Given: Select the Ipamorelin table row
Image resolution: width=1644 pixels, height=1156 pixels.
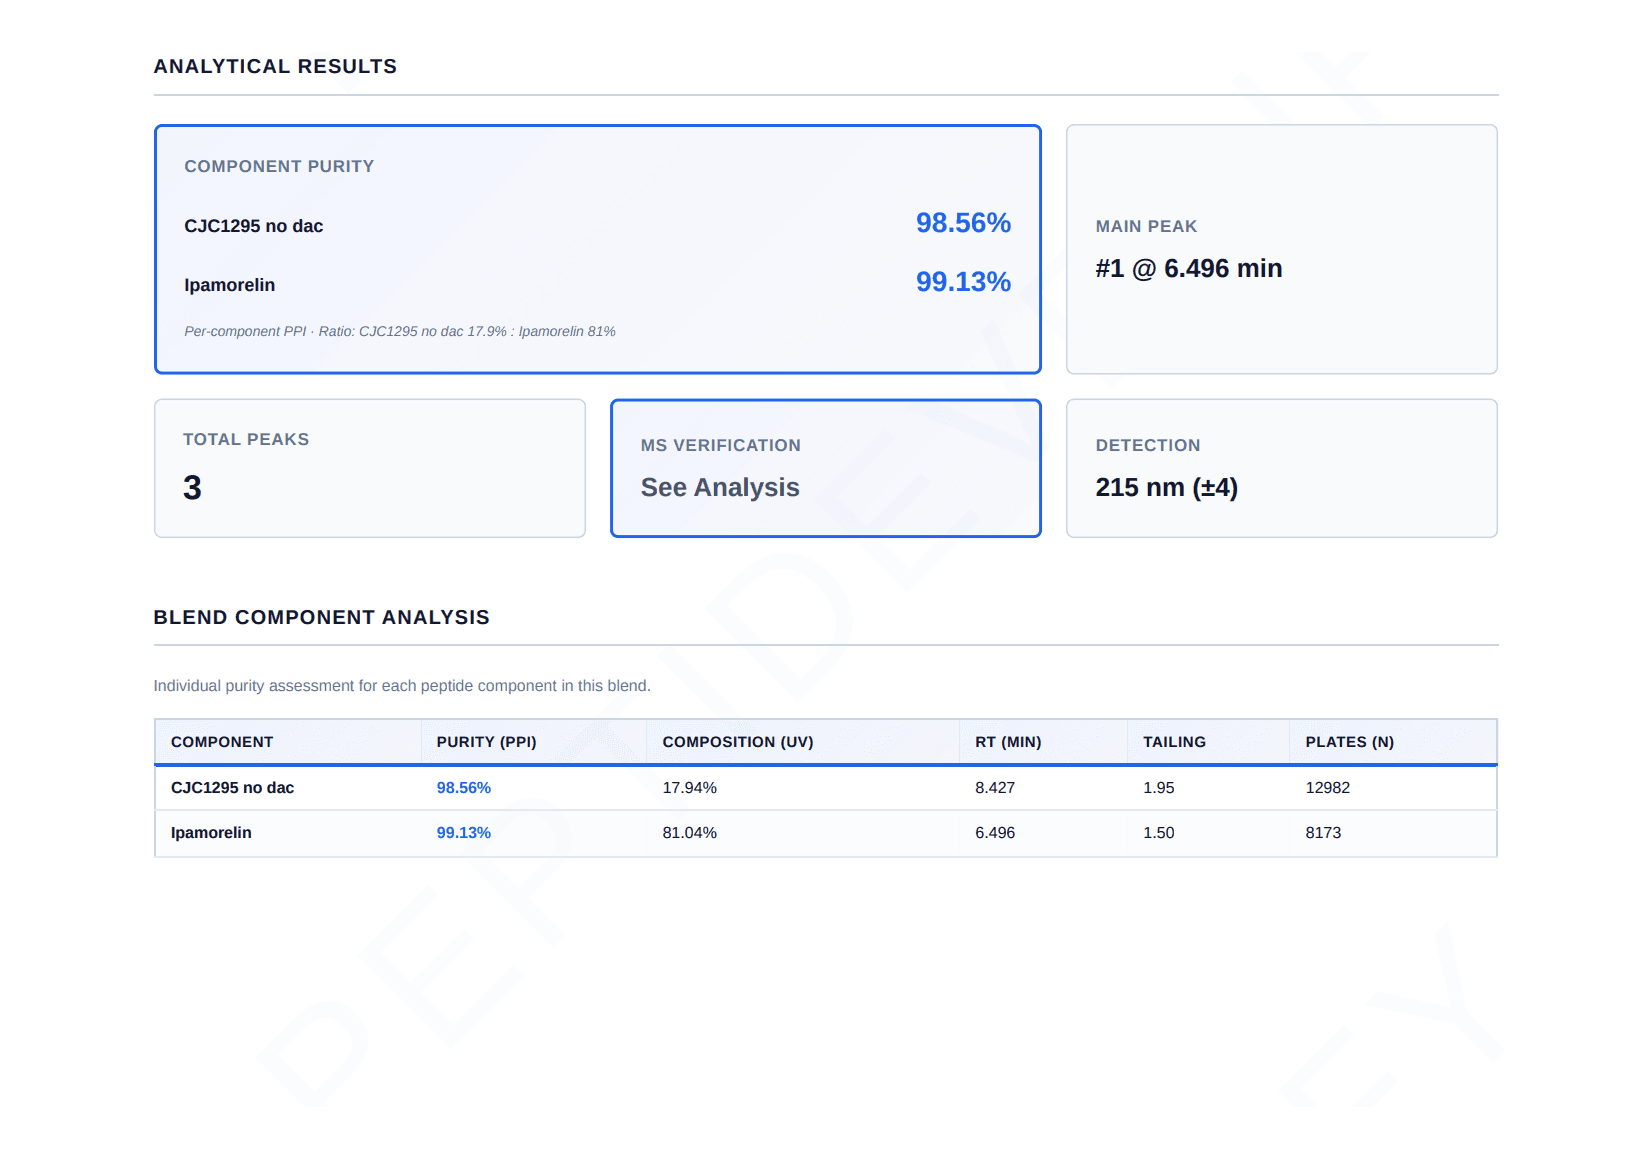Looking at the screenshot, I should [826, 833].
